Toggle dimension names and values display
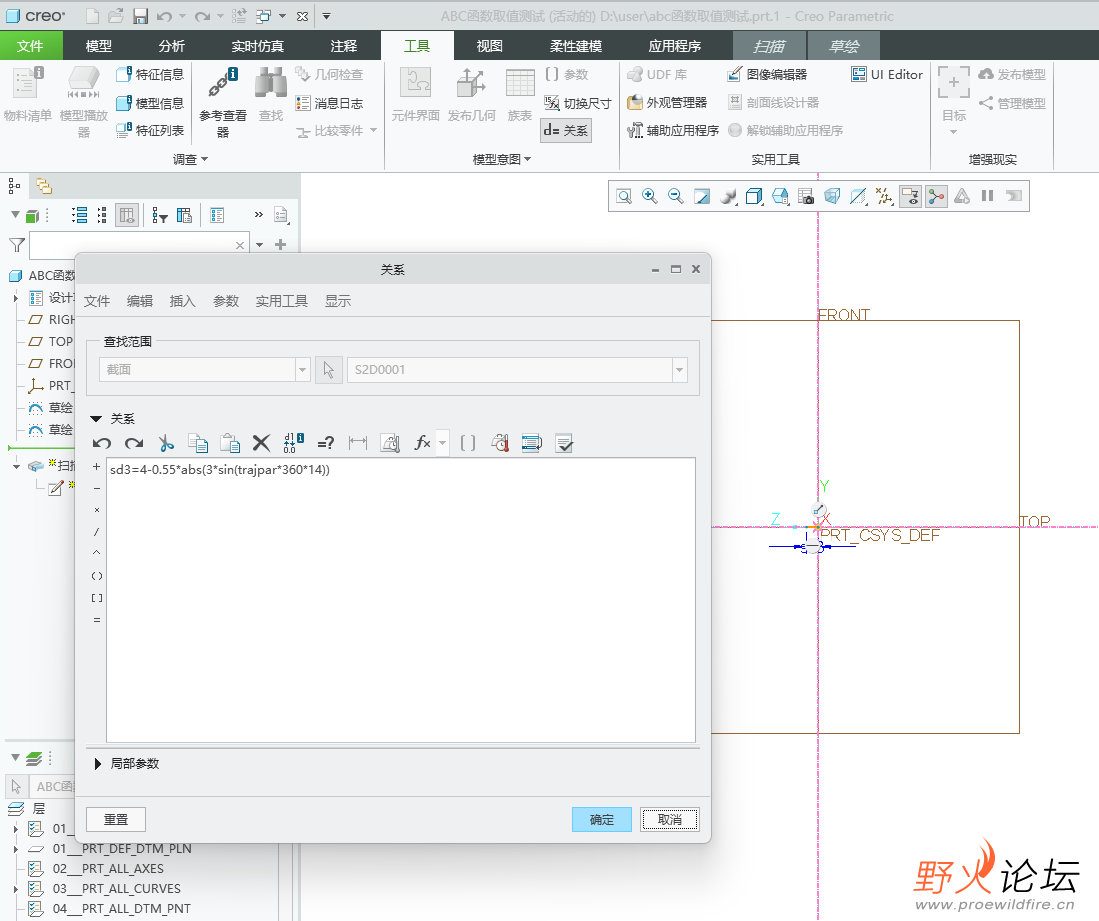This screenshot has height=921, width=1099. click(294, 443)
